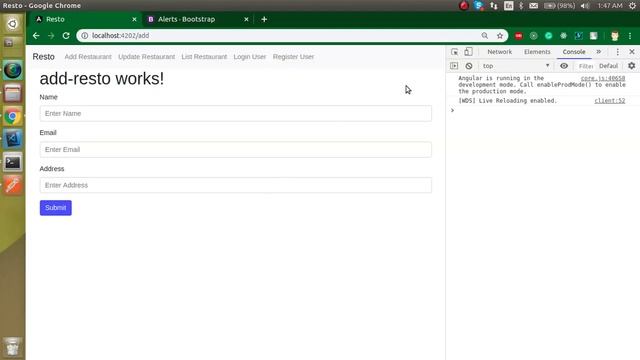Screen dimensions: 640x360
Task: Switch to the Elements tab in DevTools
Action: 537,52
